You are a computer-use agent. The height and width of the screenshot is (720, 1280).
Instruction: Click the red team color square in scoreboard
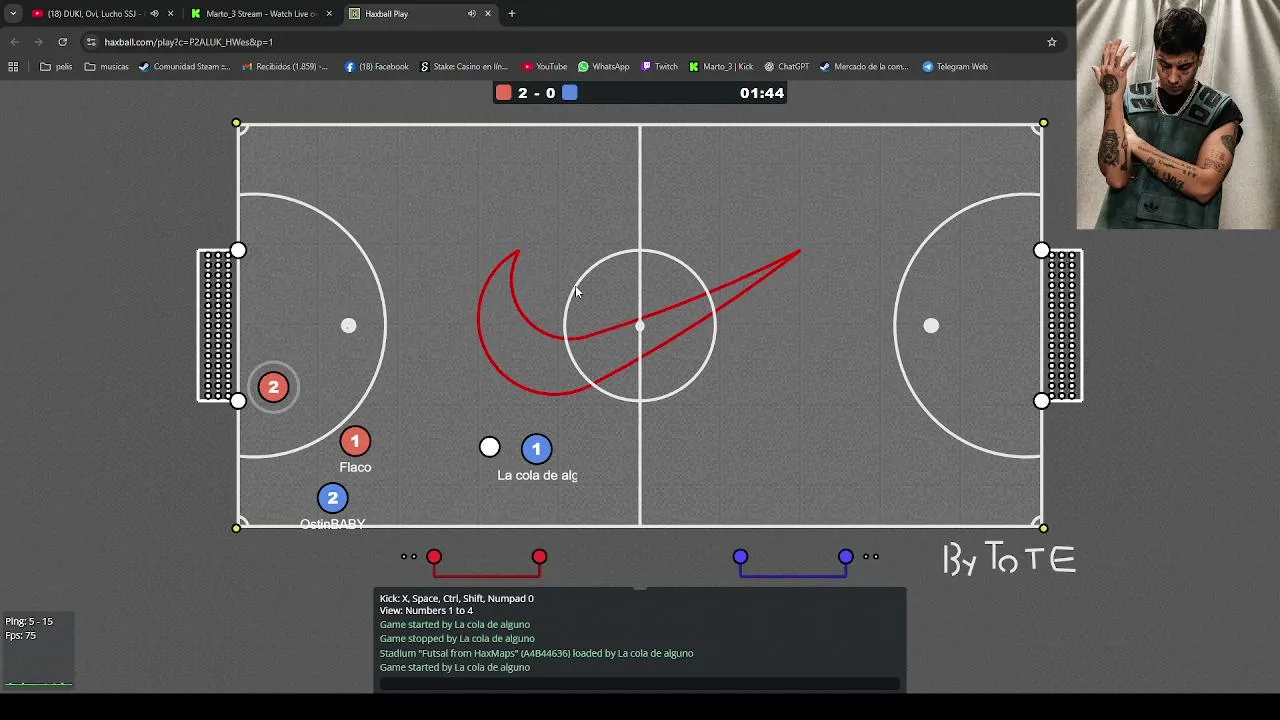pos(504,93)
